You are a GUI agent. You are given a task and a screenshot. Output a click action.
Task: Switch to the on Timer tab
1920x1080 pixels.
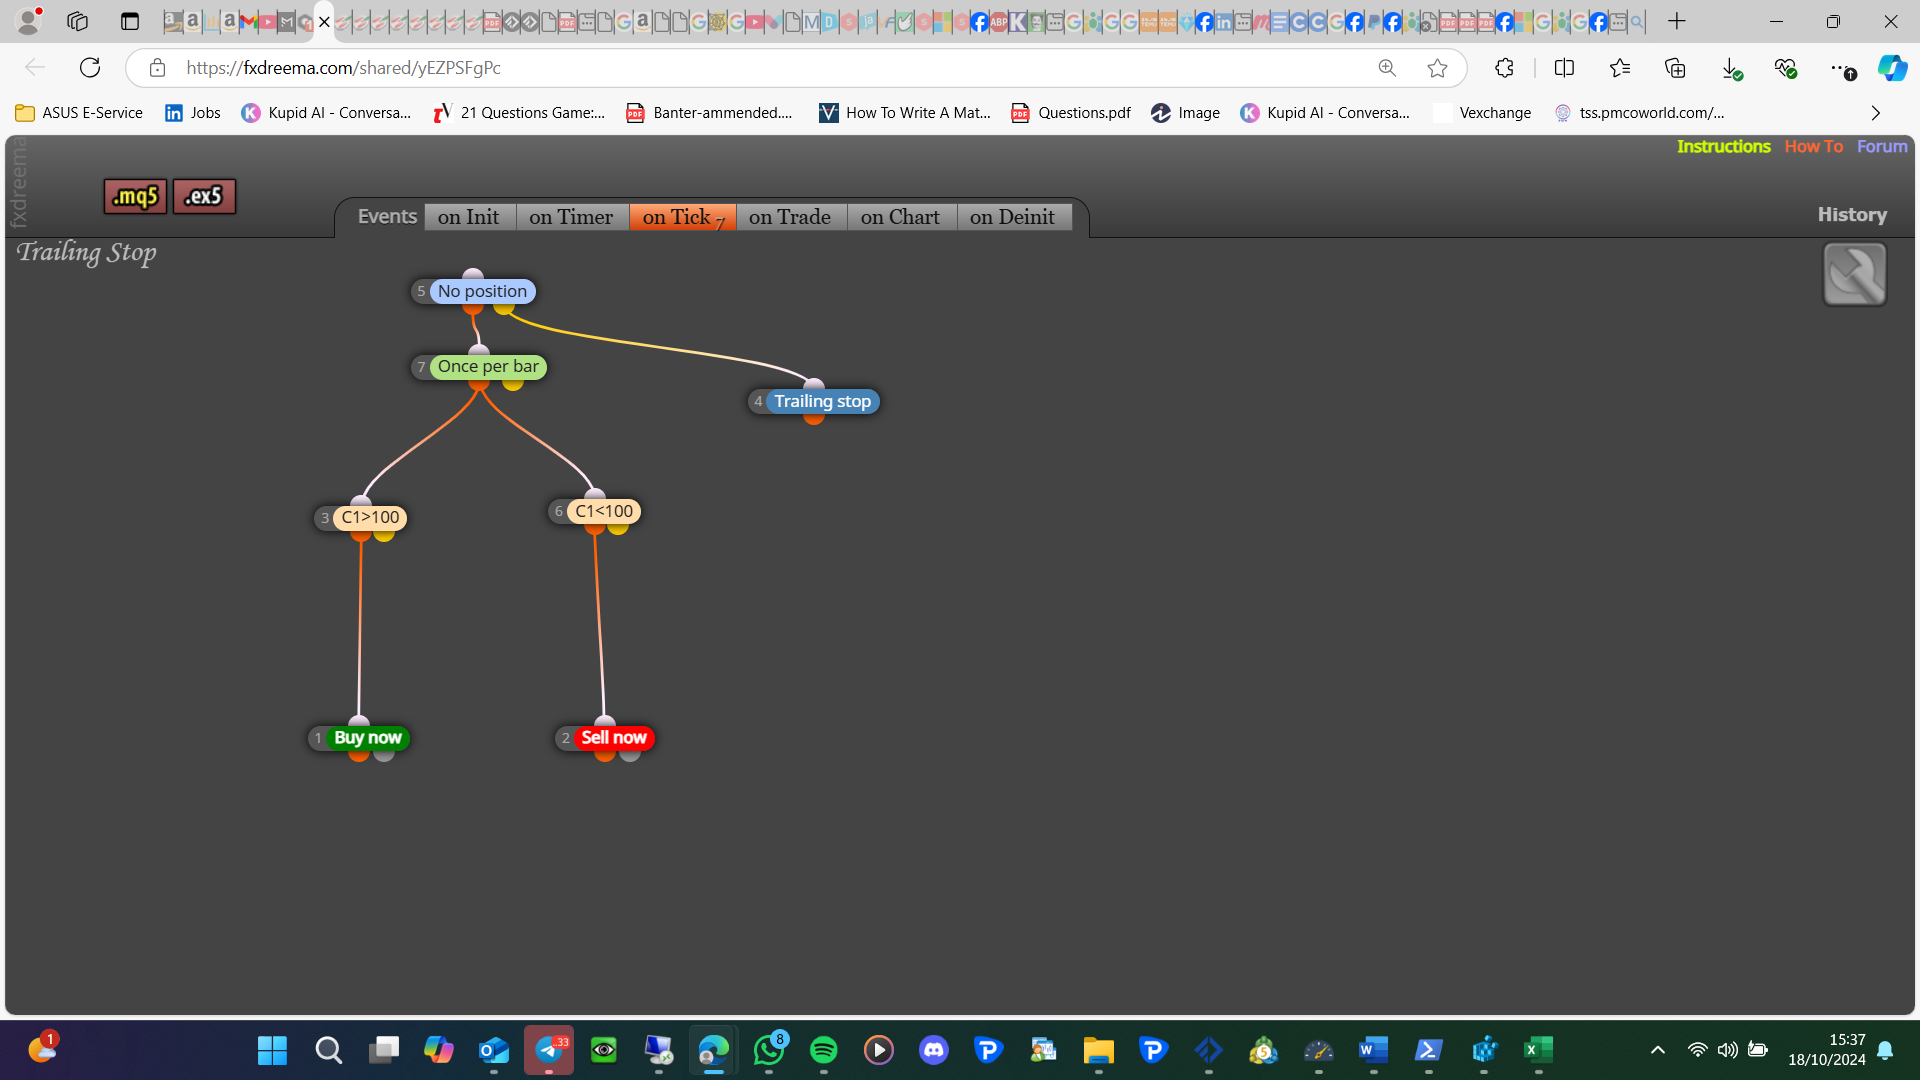(572, 217)
